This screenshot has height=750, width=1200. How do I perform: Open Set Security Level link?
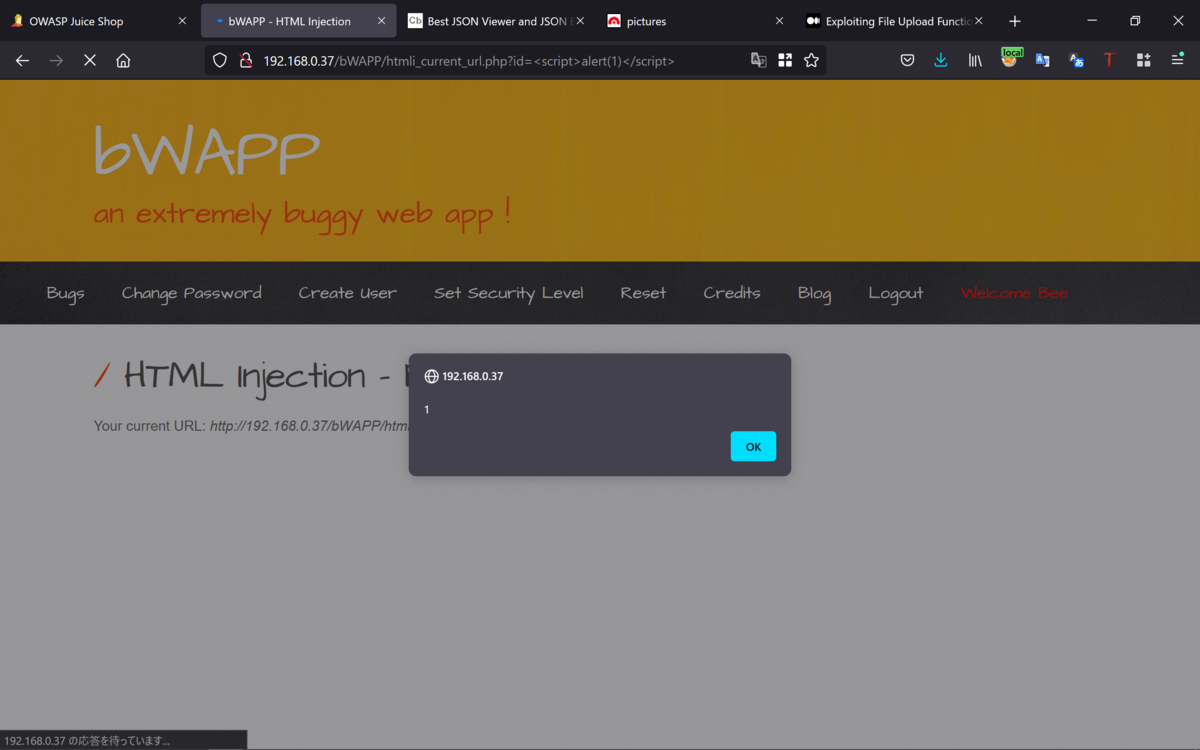click(508, 293)
